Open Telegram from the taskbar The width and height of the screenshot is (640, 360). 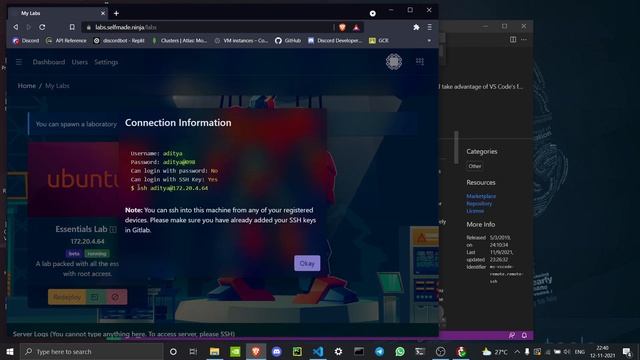[x=379, y=351]
